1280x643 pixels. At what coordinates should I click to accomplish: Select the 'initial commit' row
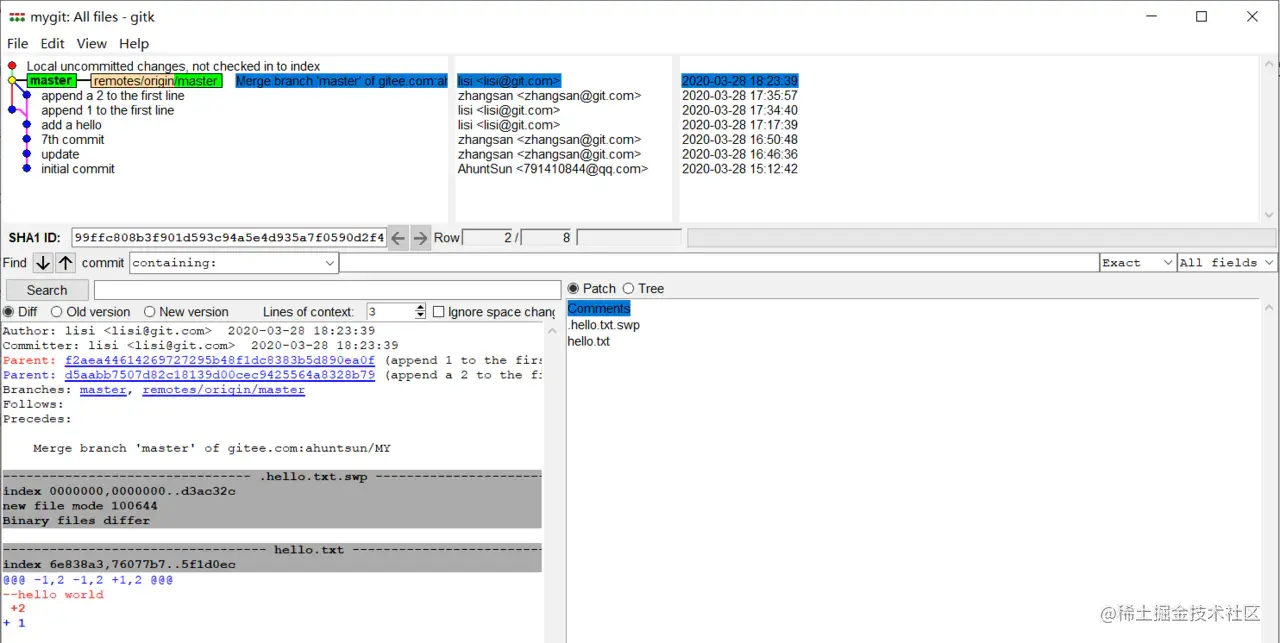click(78, 169)
